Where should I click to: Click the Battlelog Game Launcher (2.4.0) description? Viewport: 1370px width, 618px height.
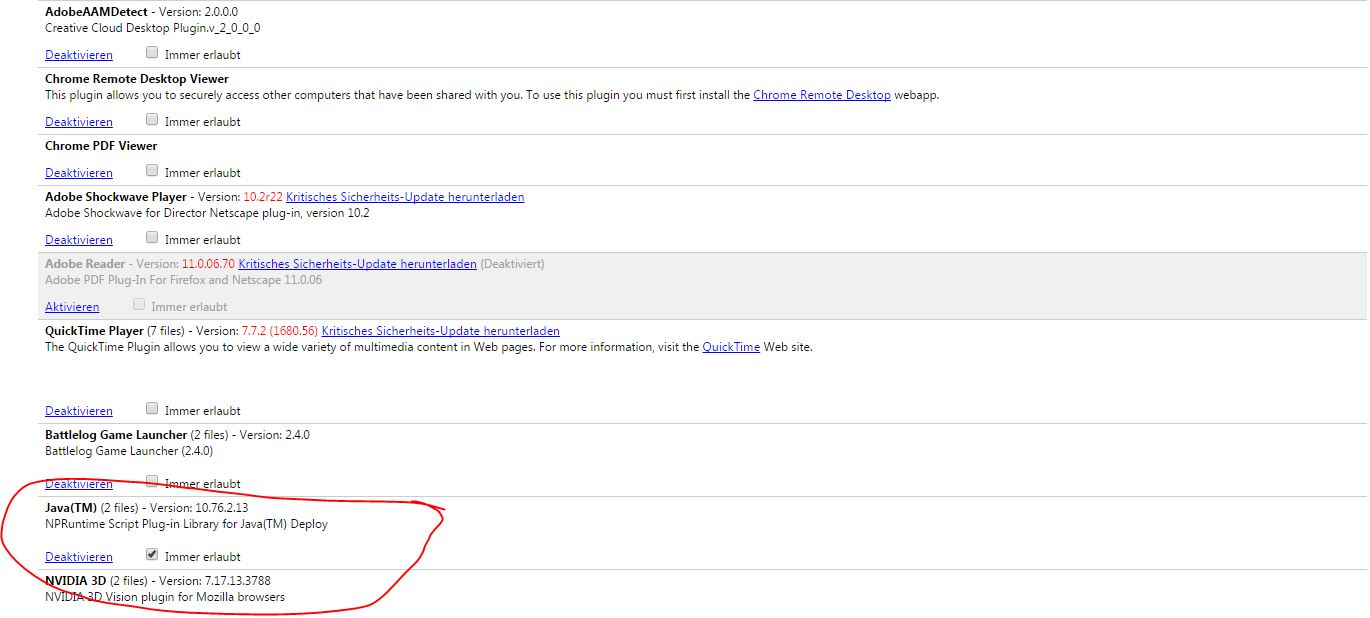pyautogui.click(x=129, y=451)
